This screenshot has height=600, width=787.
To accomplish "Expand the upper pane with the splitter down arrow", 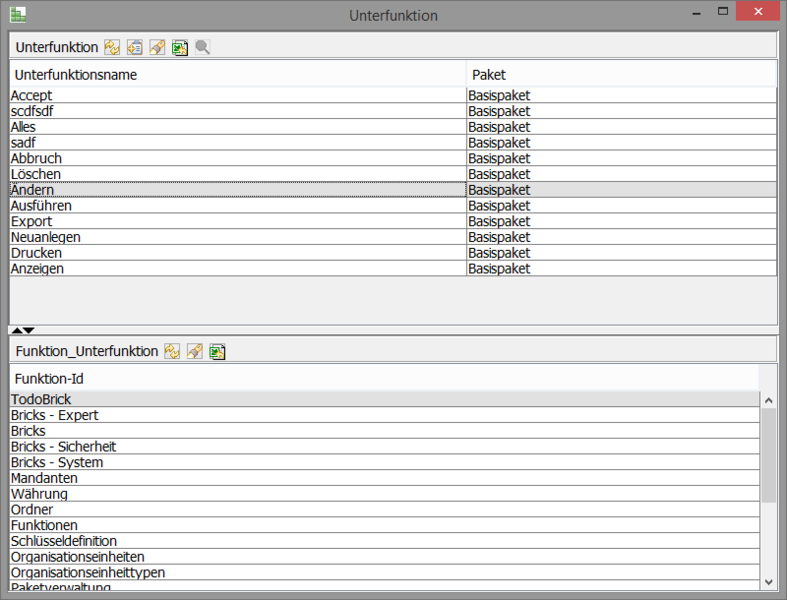I will pyautogui.click(x=29, y=329).
